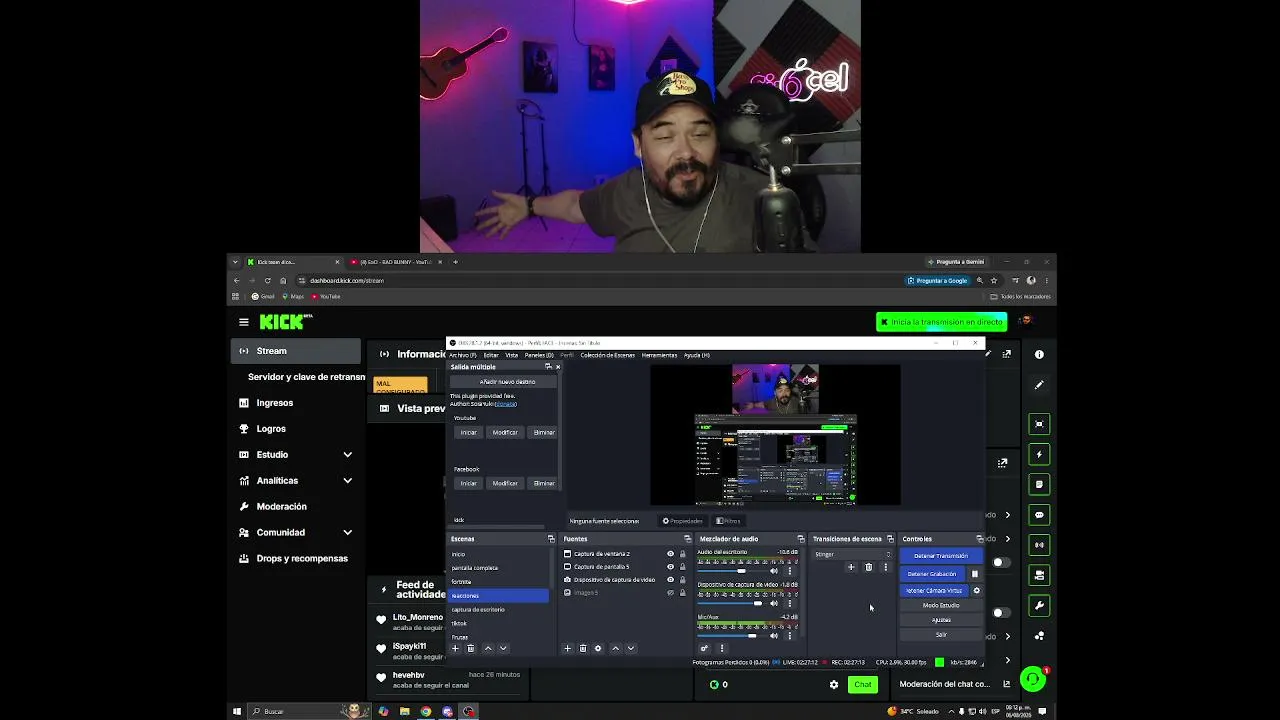Open the Archivo menu in OBS
The height and width of the screenshot is (720, 1280).
coord(462,355)
